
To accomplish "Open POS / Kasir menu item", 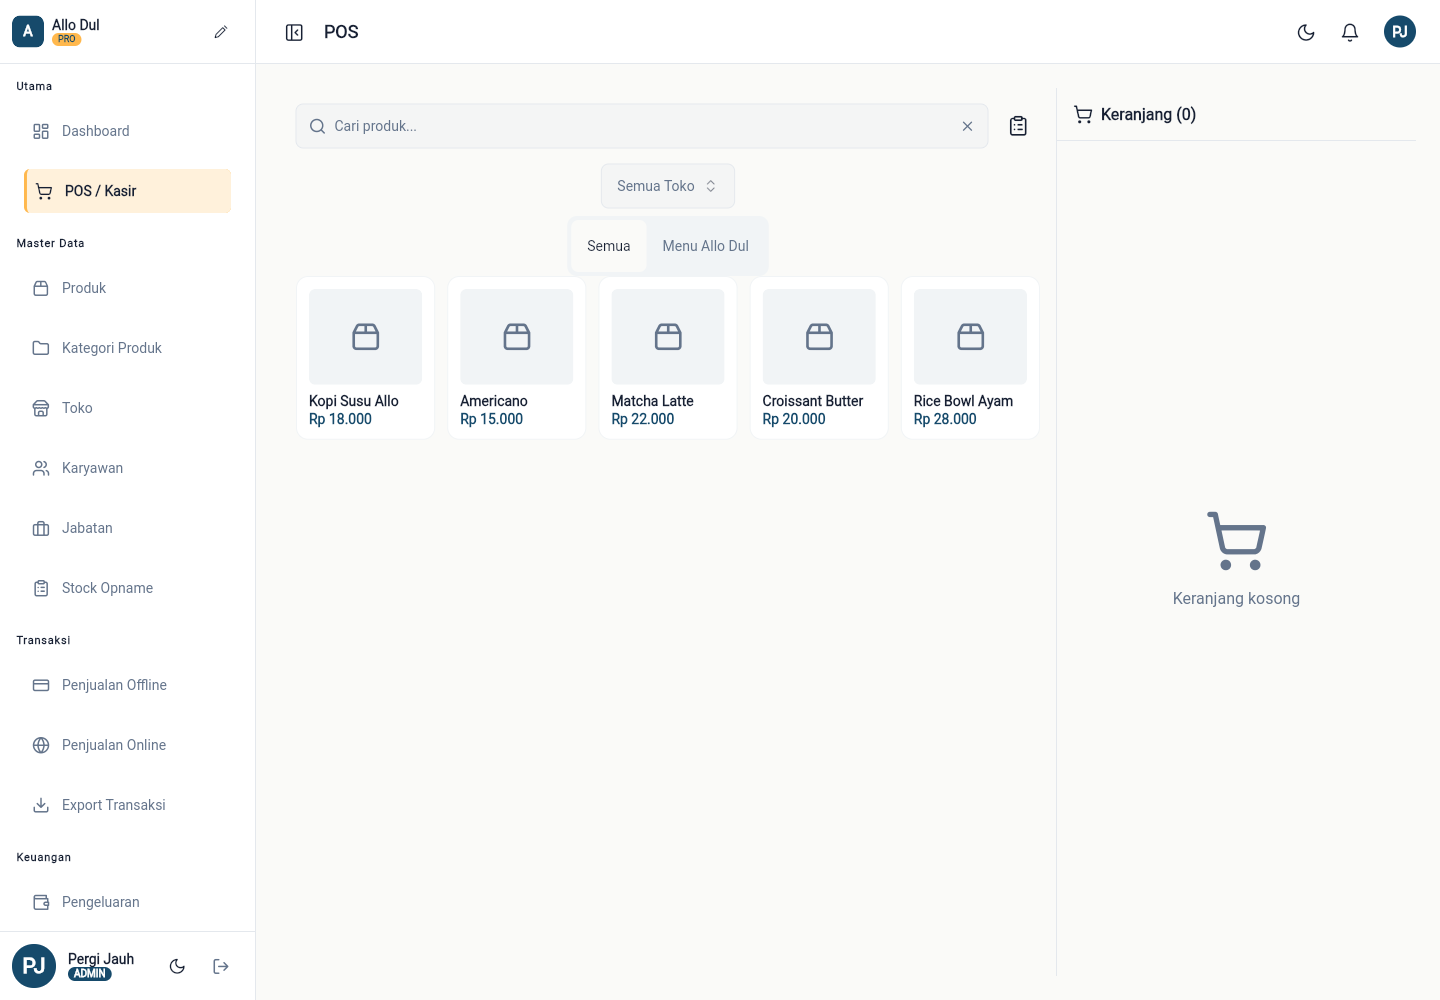I will [128, 191].
